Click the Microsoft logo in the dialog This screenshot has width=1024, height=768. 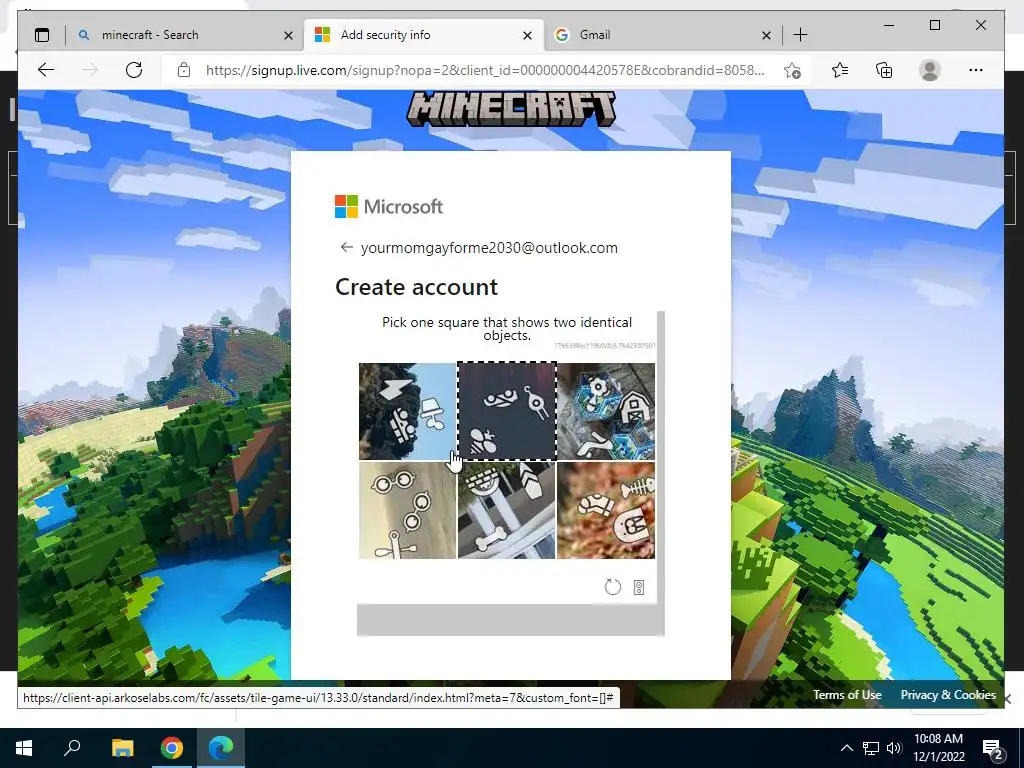click(389, 206)
